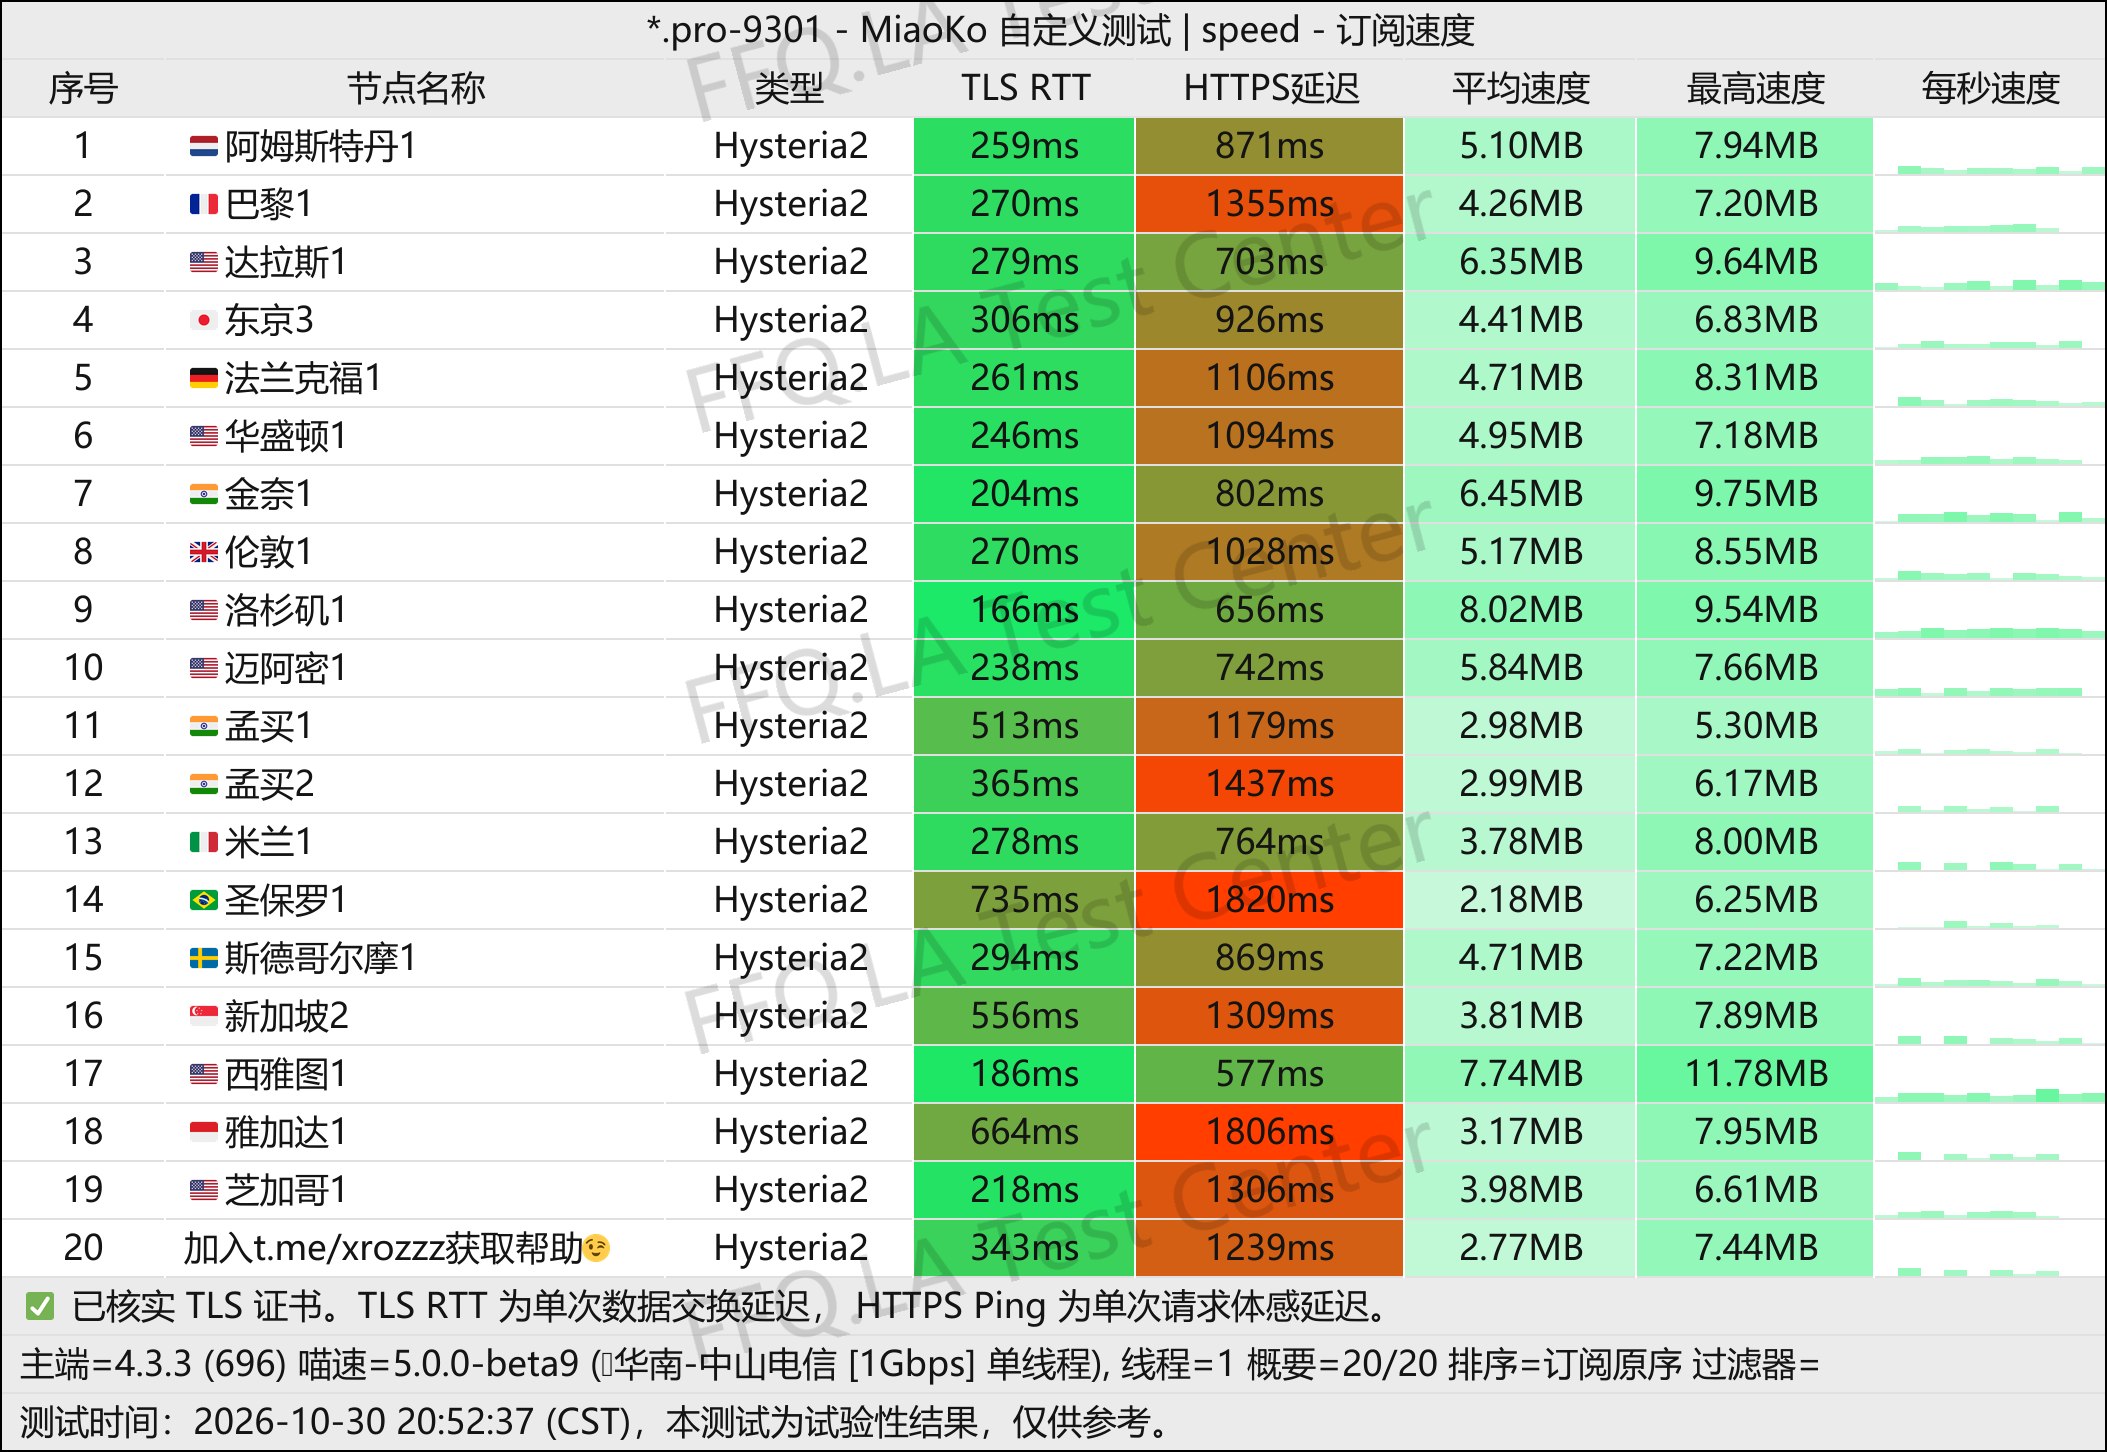Click the title text *.pro-9301 - MiaoKo
The width and height of the screenshot is (2107, 1452).
(817, 31)
